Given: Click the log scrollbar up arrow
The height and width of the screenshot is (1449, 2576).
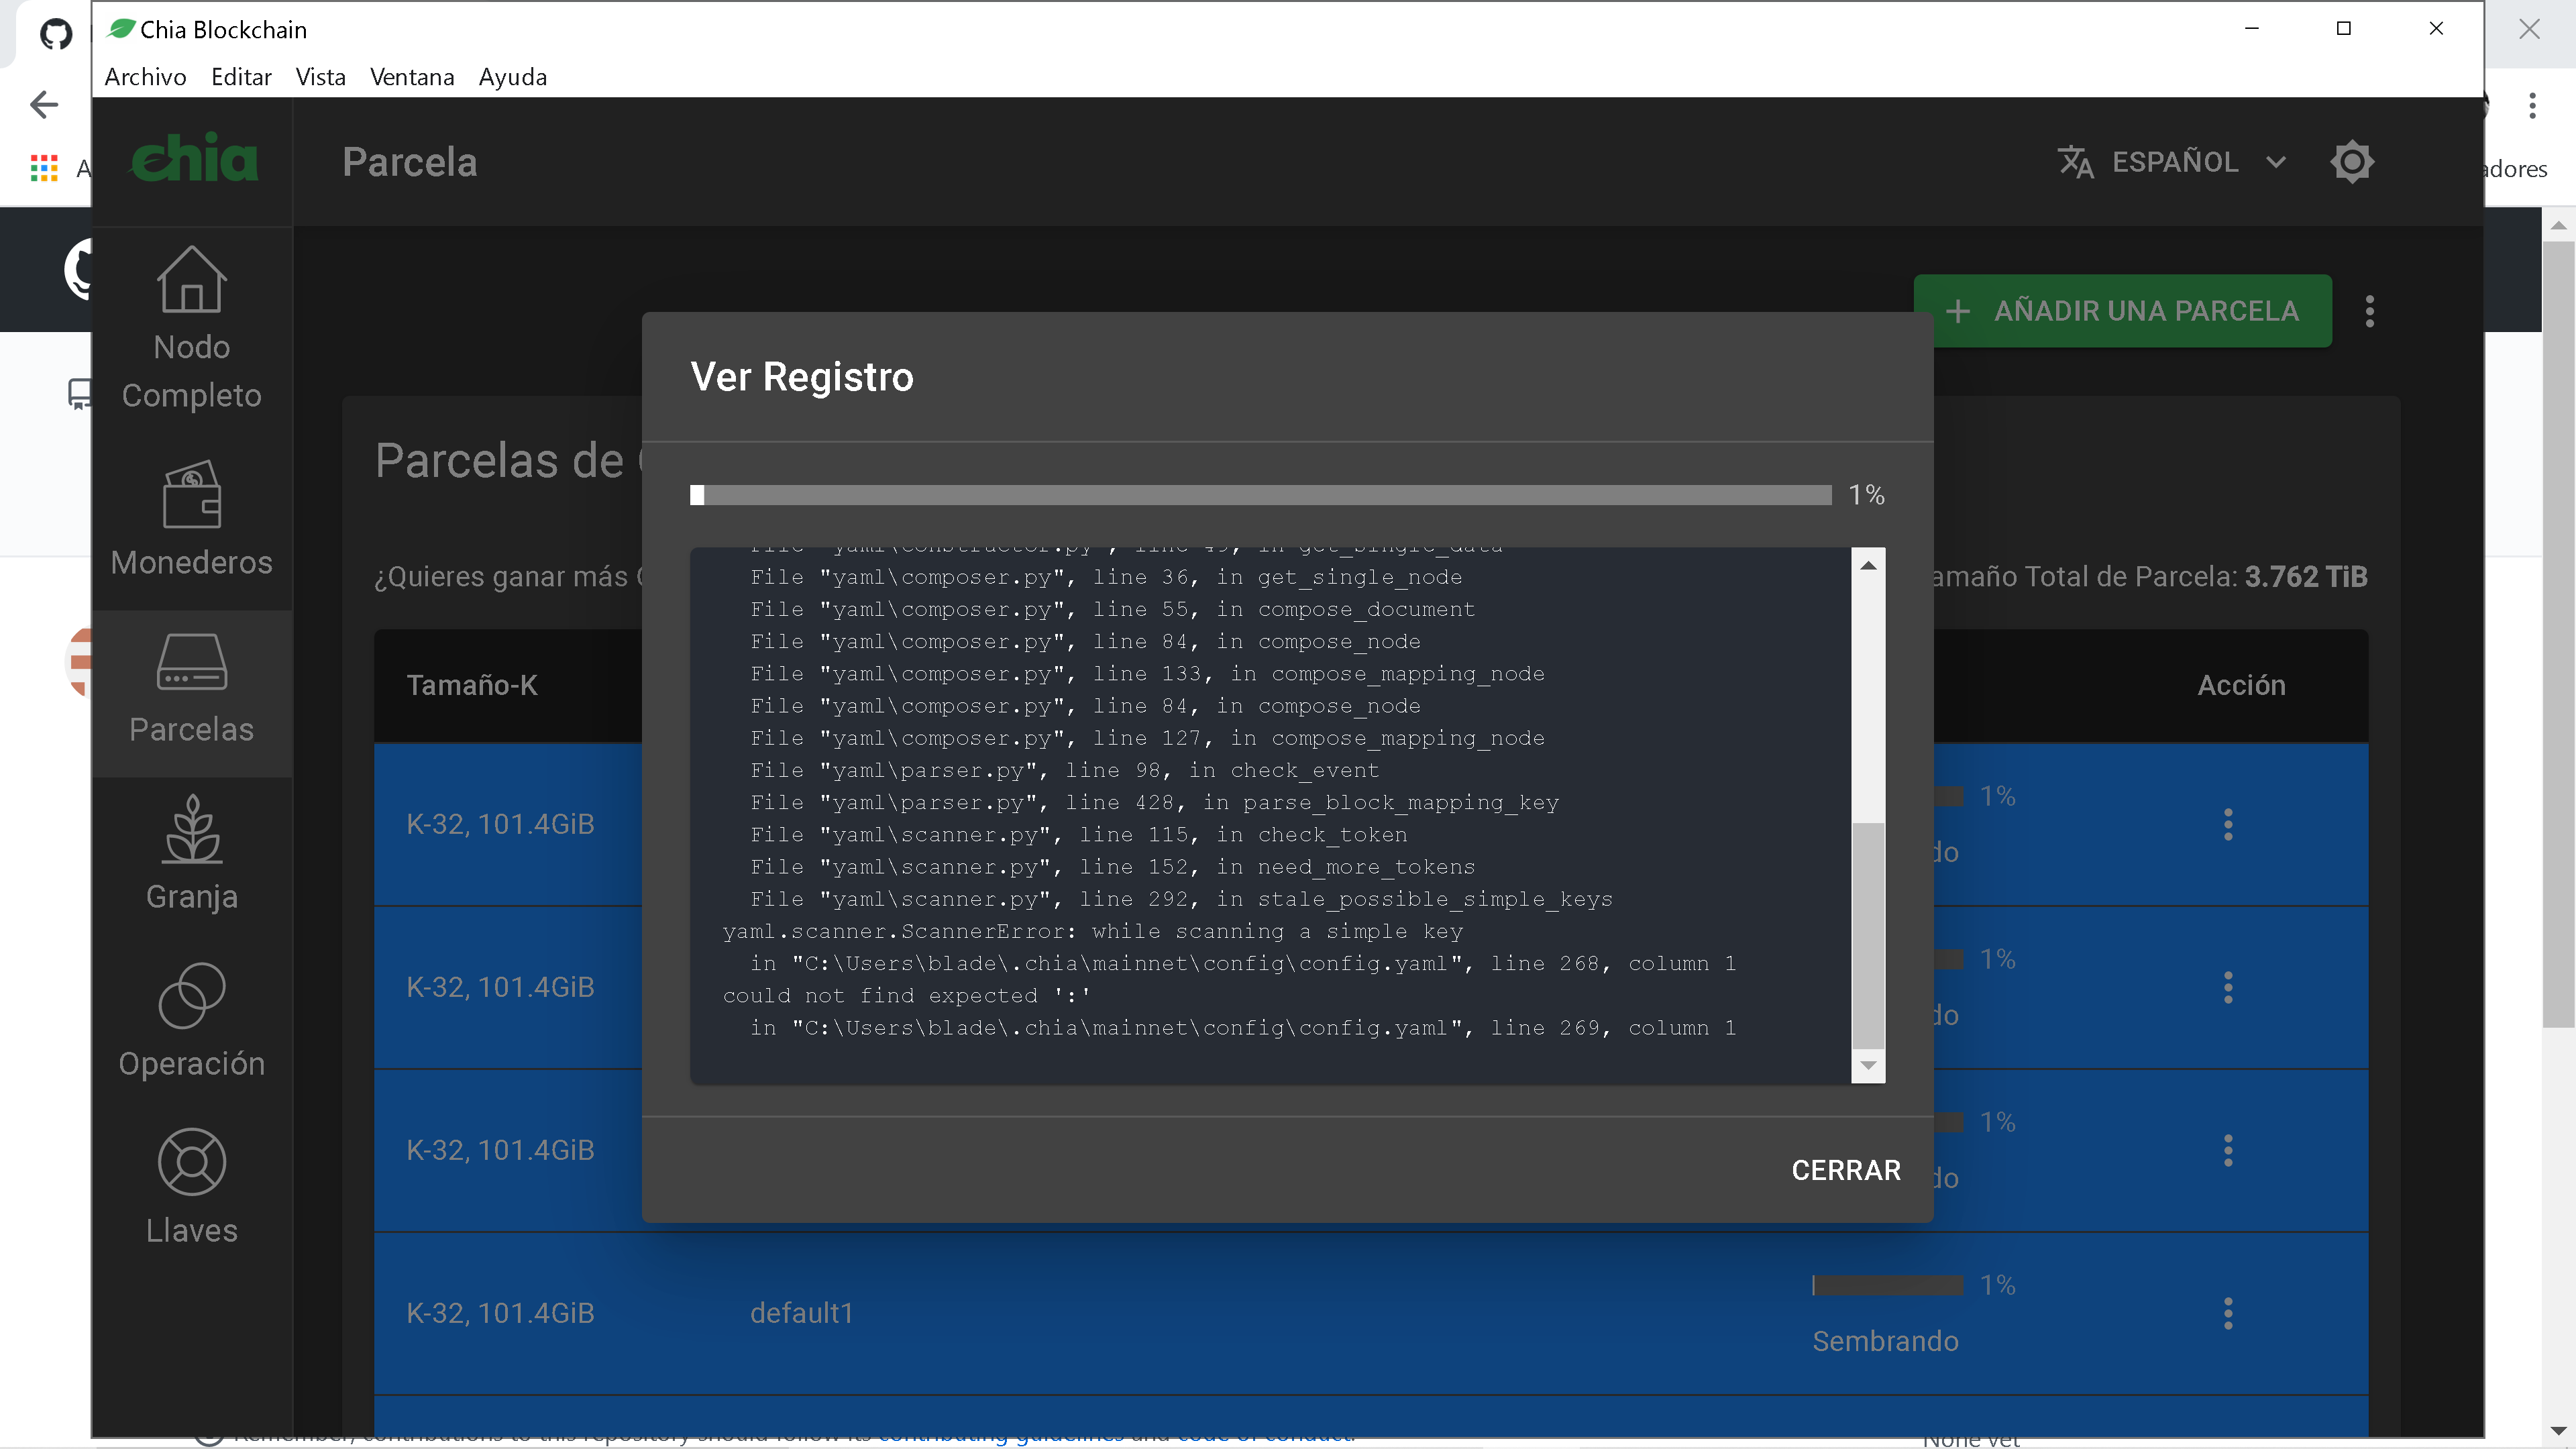Looking at the screenshot, I should pos(1867,565).
